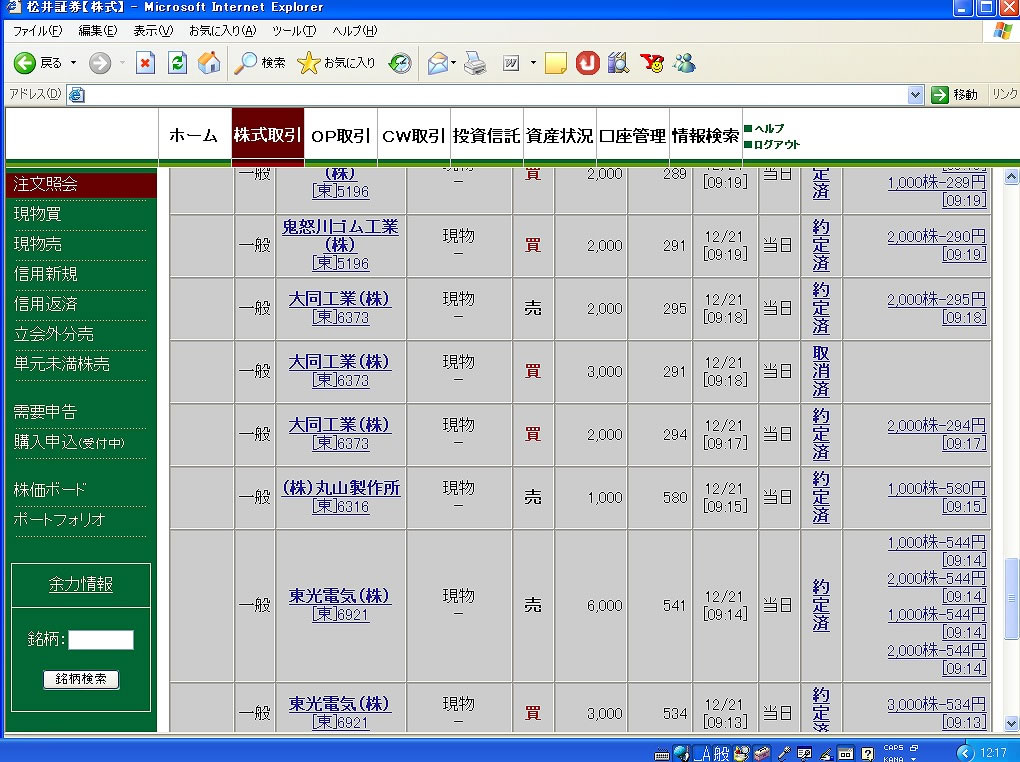Click the リンク links bar label
The image size is (1020, 762).
pos(1004,95)
